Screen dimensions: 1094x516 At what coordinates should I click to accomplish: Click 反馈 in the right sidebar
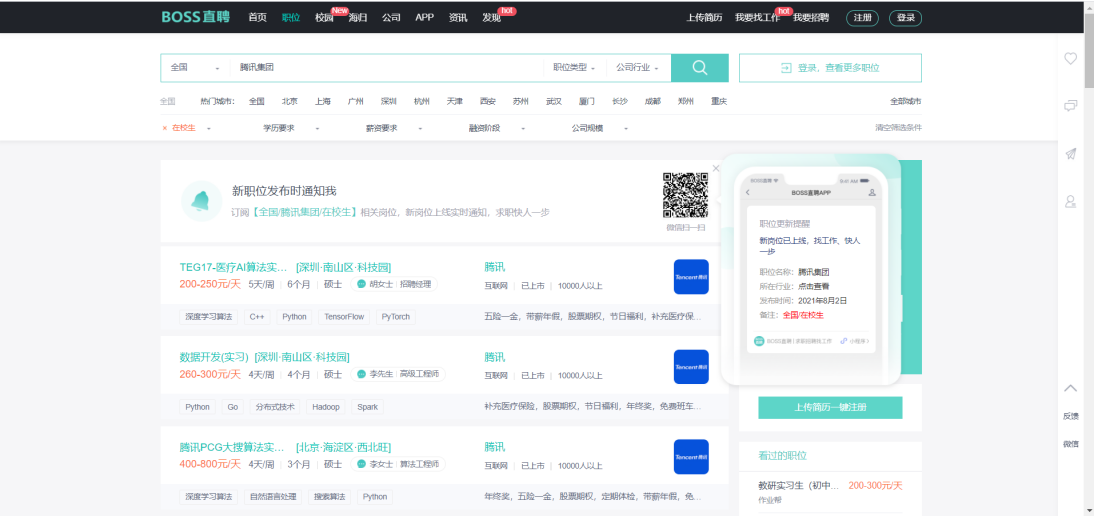[1070, 416]
